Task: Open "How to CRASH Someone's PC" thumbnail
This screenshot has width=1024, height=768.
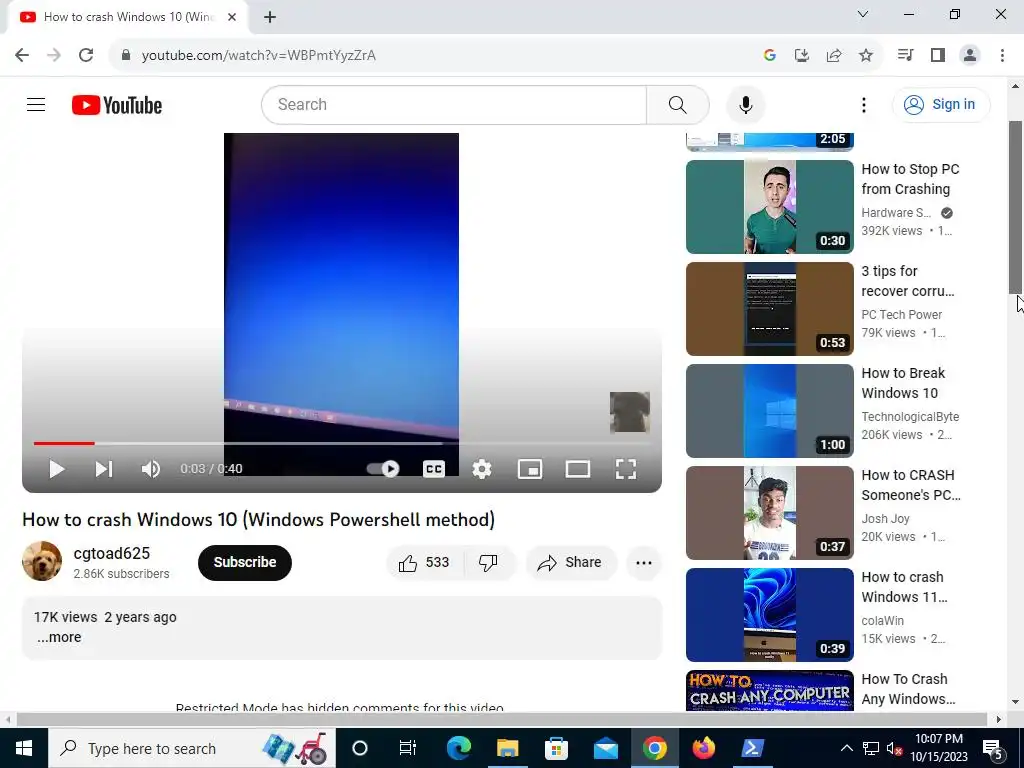Action: 770,513
